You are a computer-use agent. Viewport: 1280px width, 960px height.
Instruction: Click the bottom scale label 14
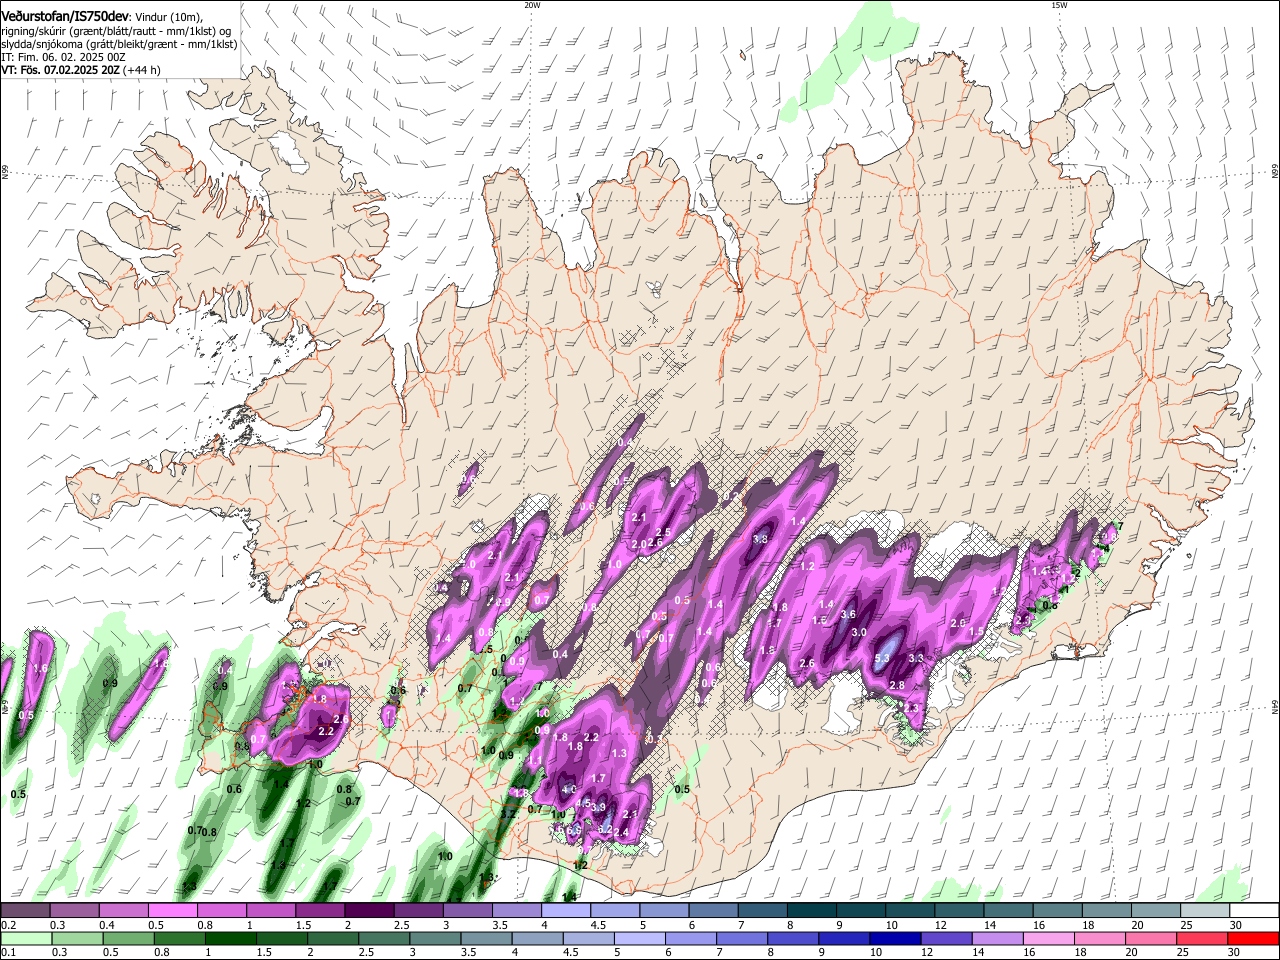pyautogui.click(x=977, y=952)
